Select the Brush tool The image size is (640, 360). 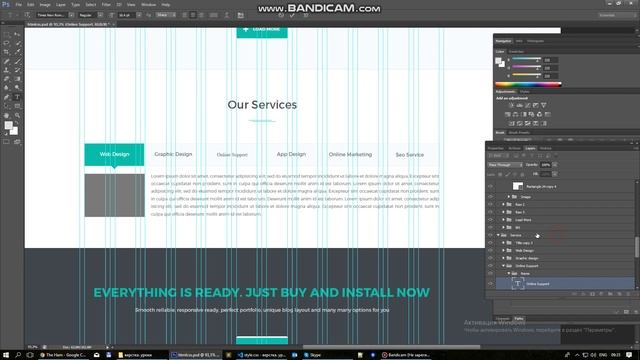(17, 61)
